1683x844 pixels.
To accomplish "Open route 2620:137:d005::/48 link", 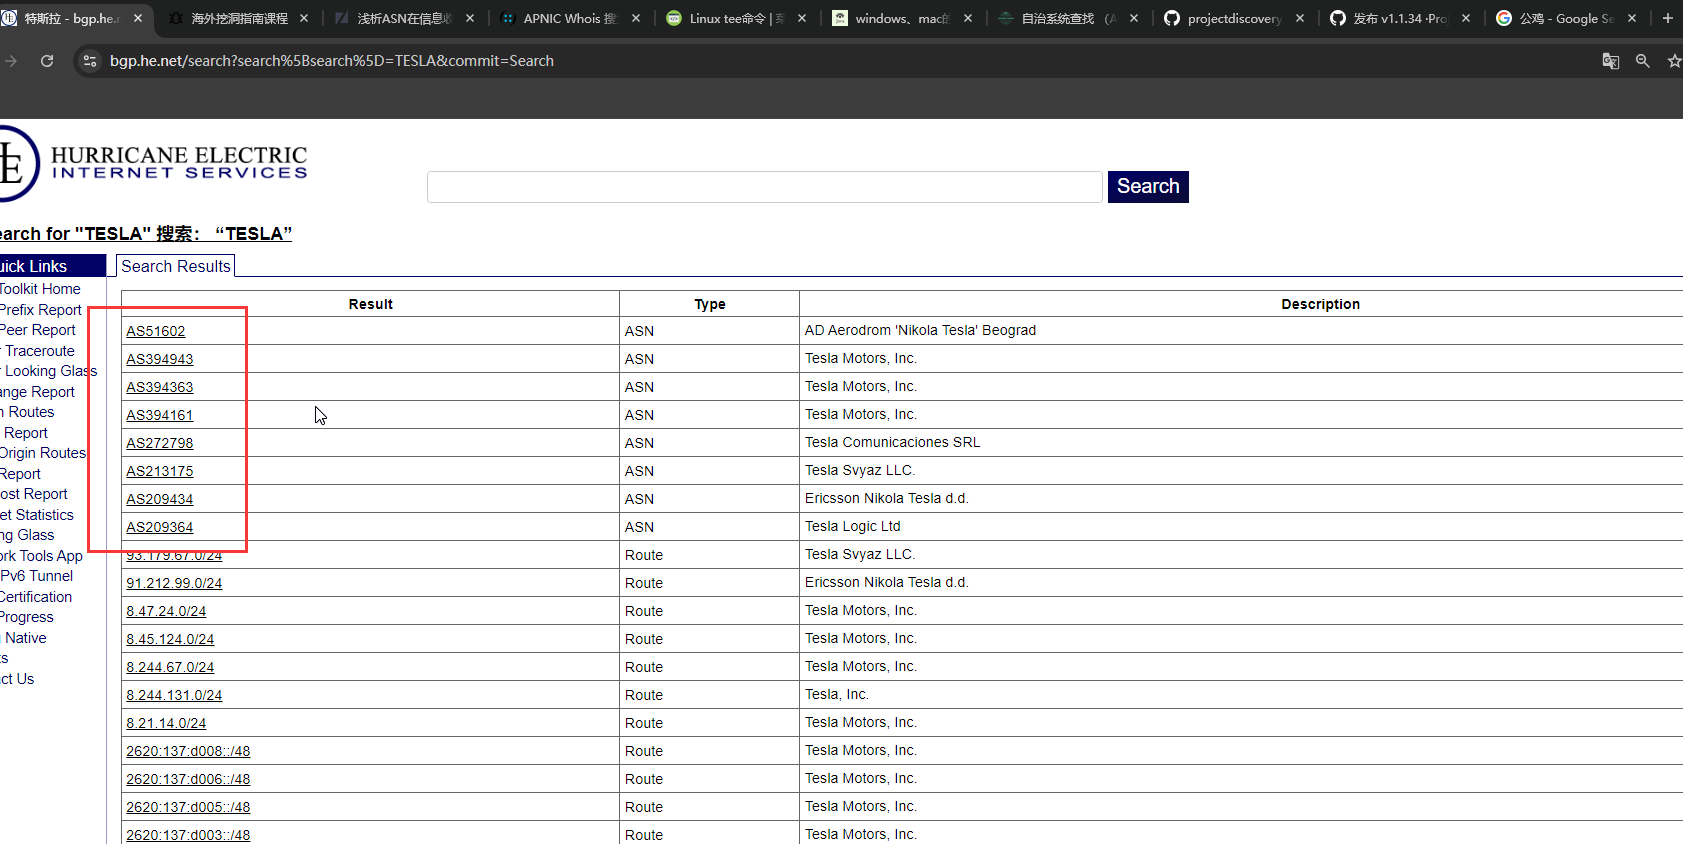I will pyautogui.click(x=188, y=807).
